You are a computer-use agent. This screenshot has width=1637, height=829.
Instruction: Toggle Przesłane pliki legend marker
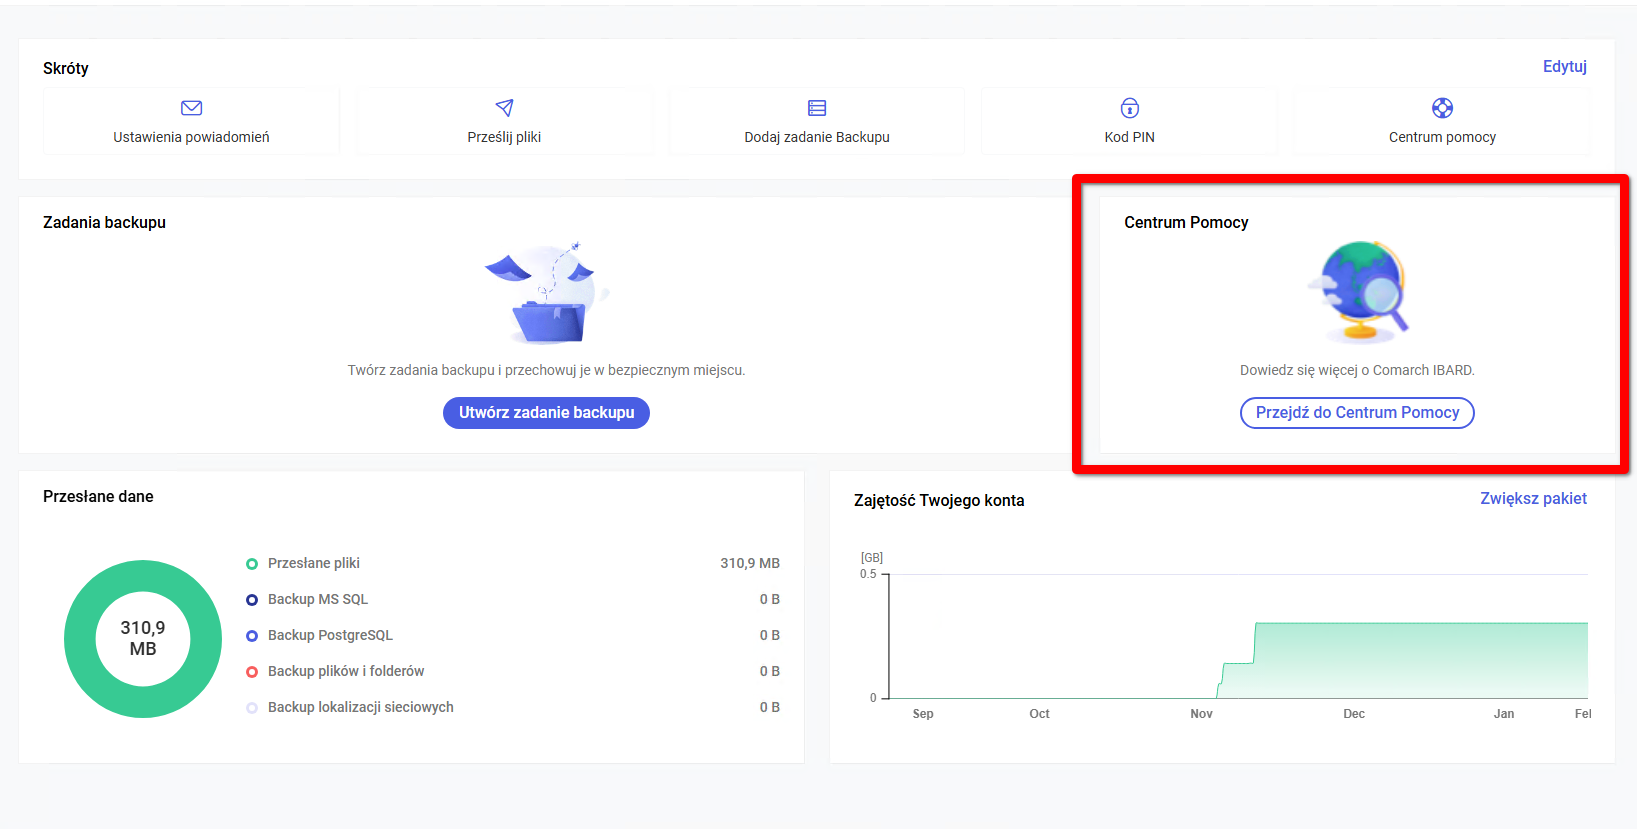(x=252, y=564)
